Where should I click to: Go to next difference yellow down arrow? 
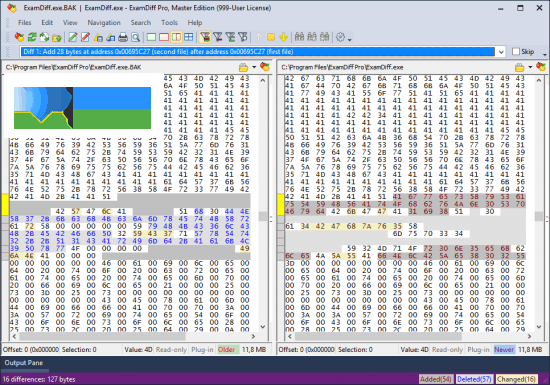tap(283, 37)
